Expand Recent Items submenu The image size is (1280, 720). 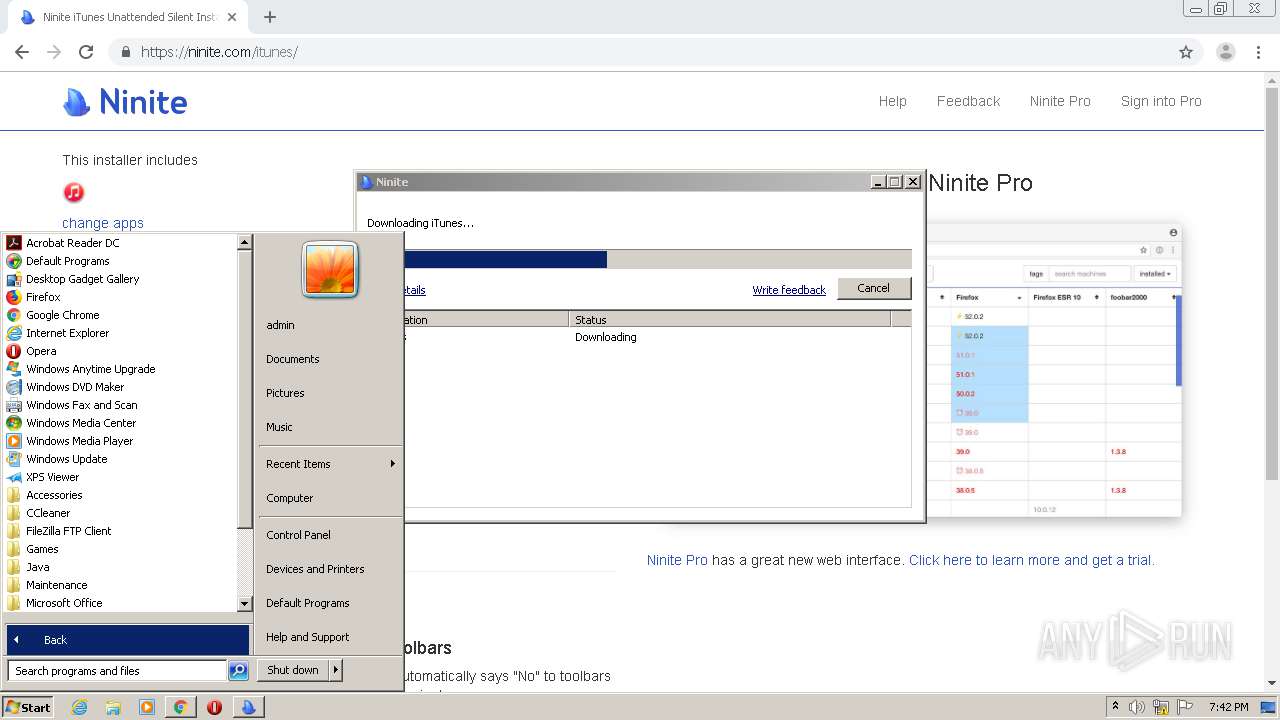click(329, 464)
